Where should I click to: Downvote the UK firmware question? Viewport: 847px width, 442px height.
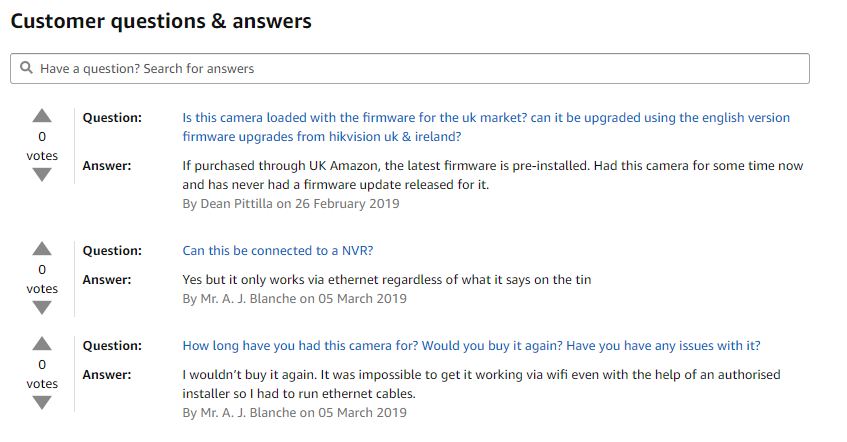[42, 175]
